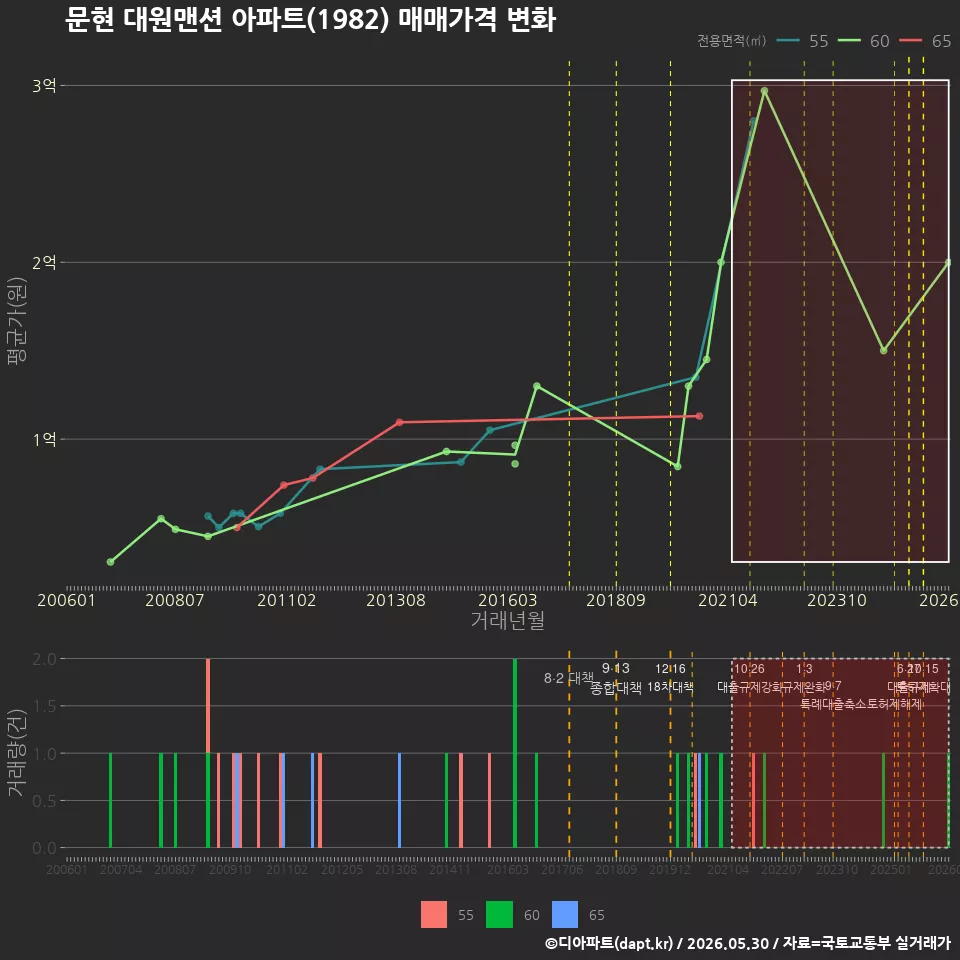
Task: Click the chart title 문현 대원맨션 아파트(1982) 매매가격 변화
Action: click(310, 20)
